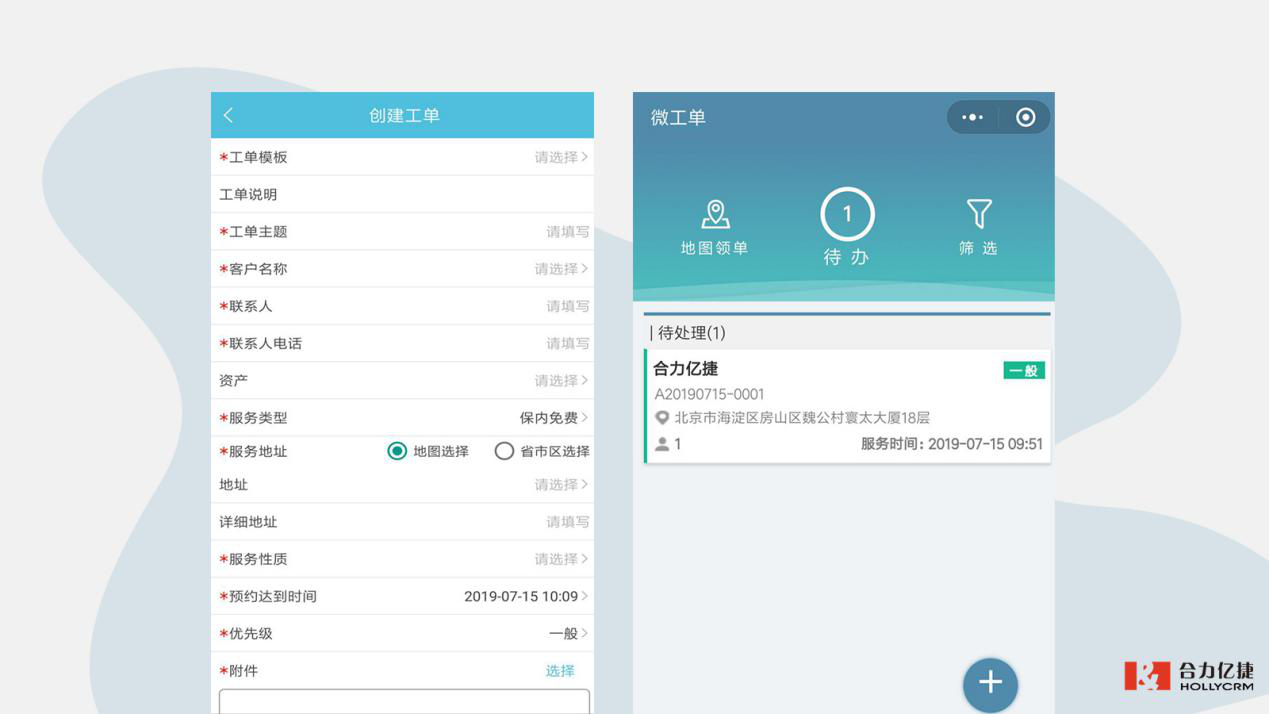The width and height of the screenshot is (1269, 714).
Task: Open the three-dots mini program menu
Action: [x=972, y=117]
